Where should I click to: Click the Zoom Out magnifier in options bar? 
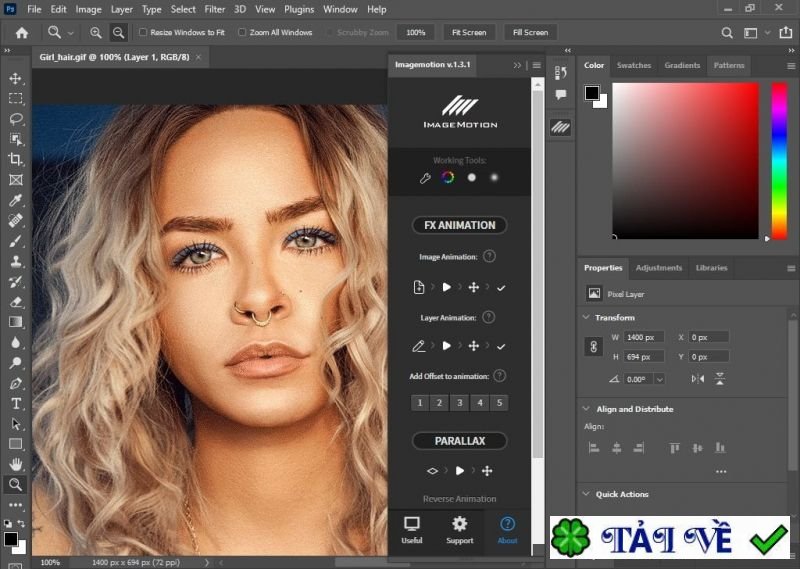(119, 32)
